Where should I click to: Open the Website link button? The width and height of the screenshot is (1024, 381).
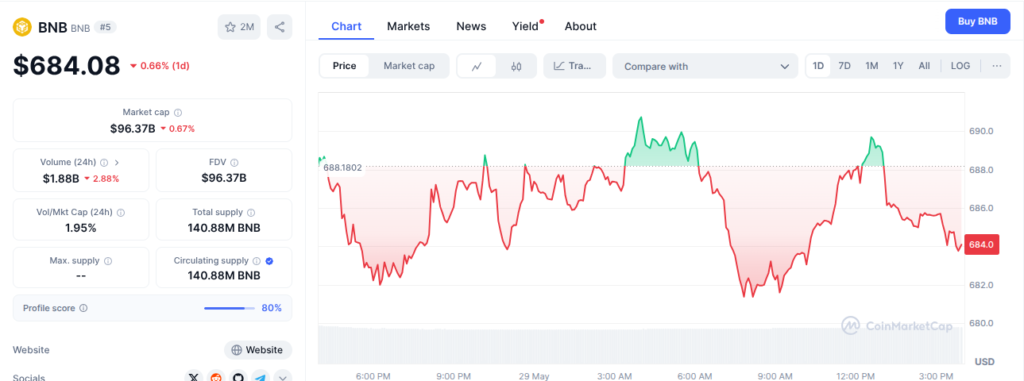tap(258, 350)
